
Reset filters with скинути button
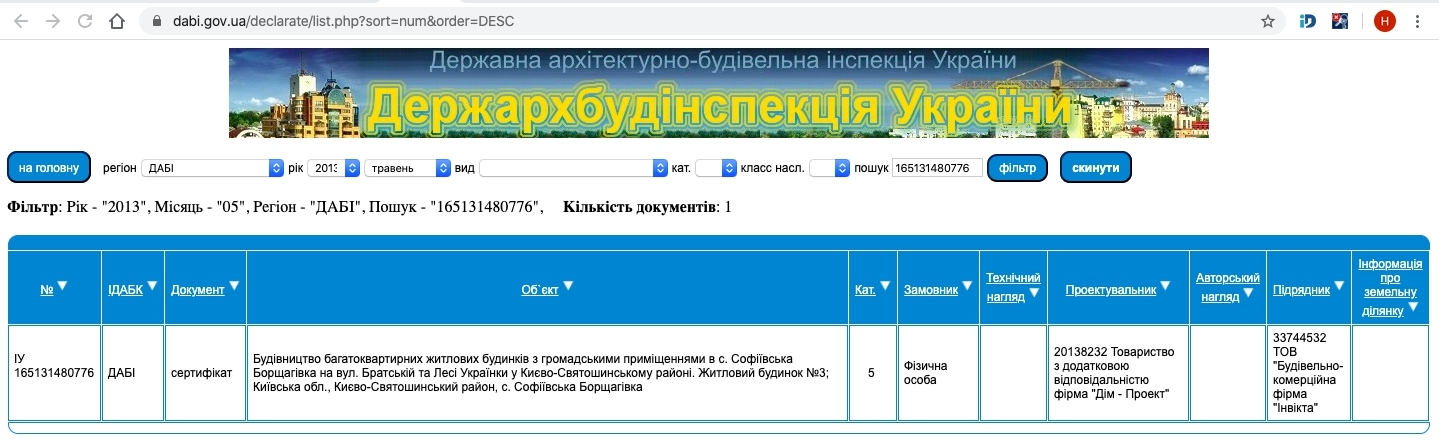[1095, 168]
